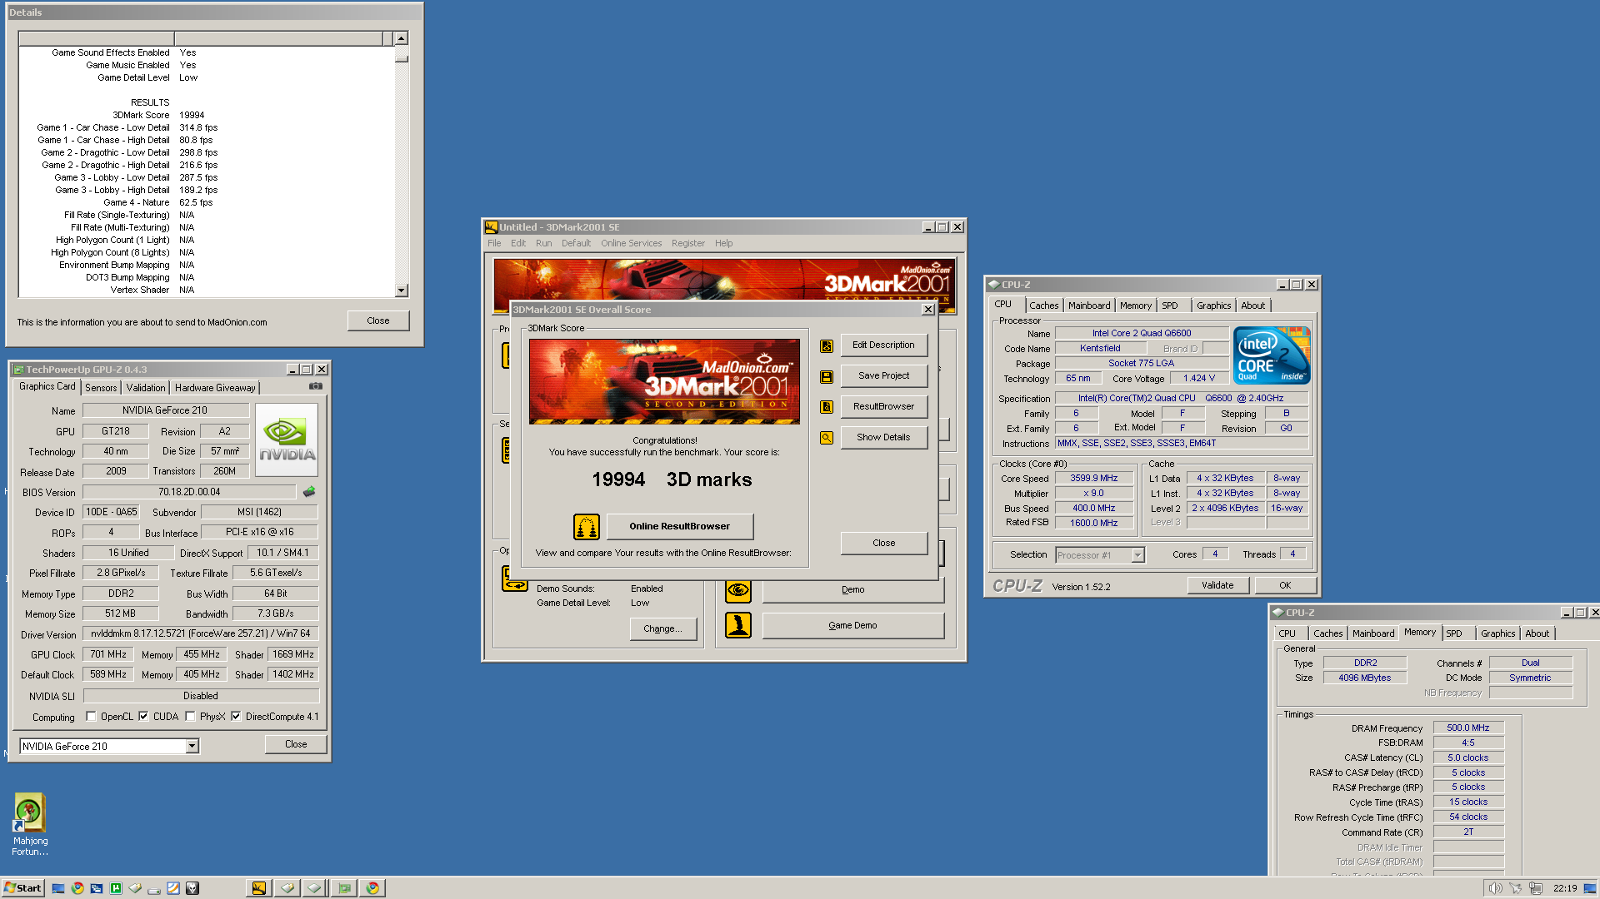
Task: Open the Hardware Giveaway tab in GPU-Z
Action: (x=215, y=388)
